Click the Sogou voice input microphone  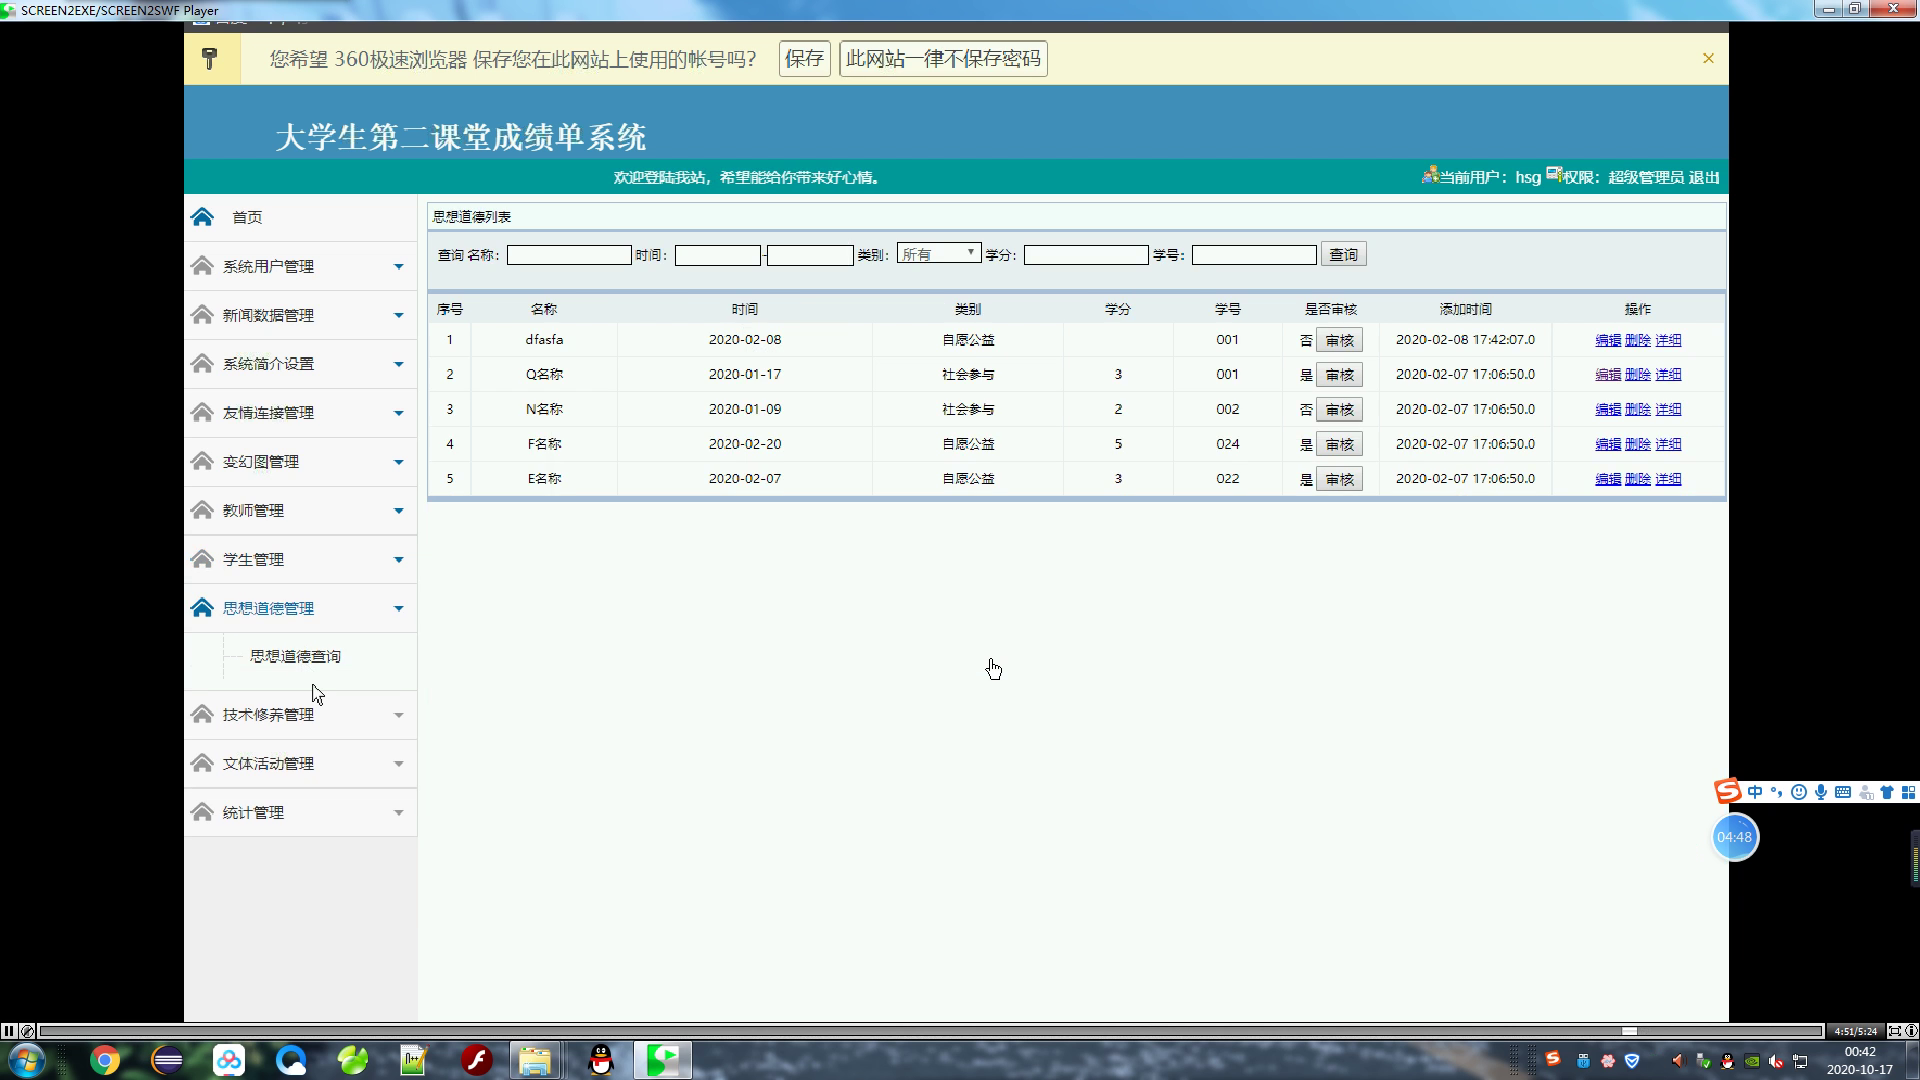[x=1821, y=792]
